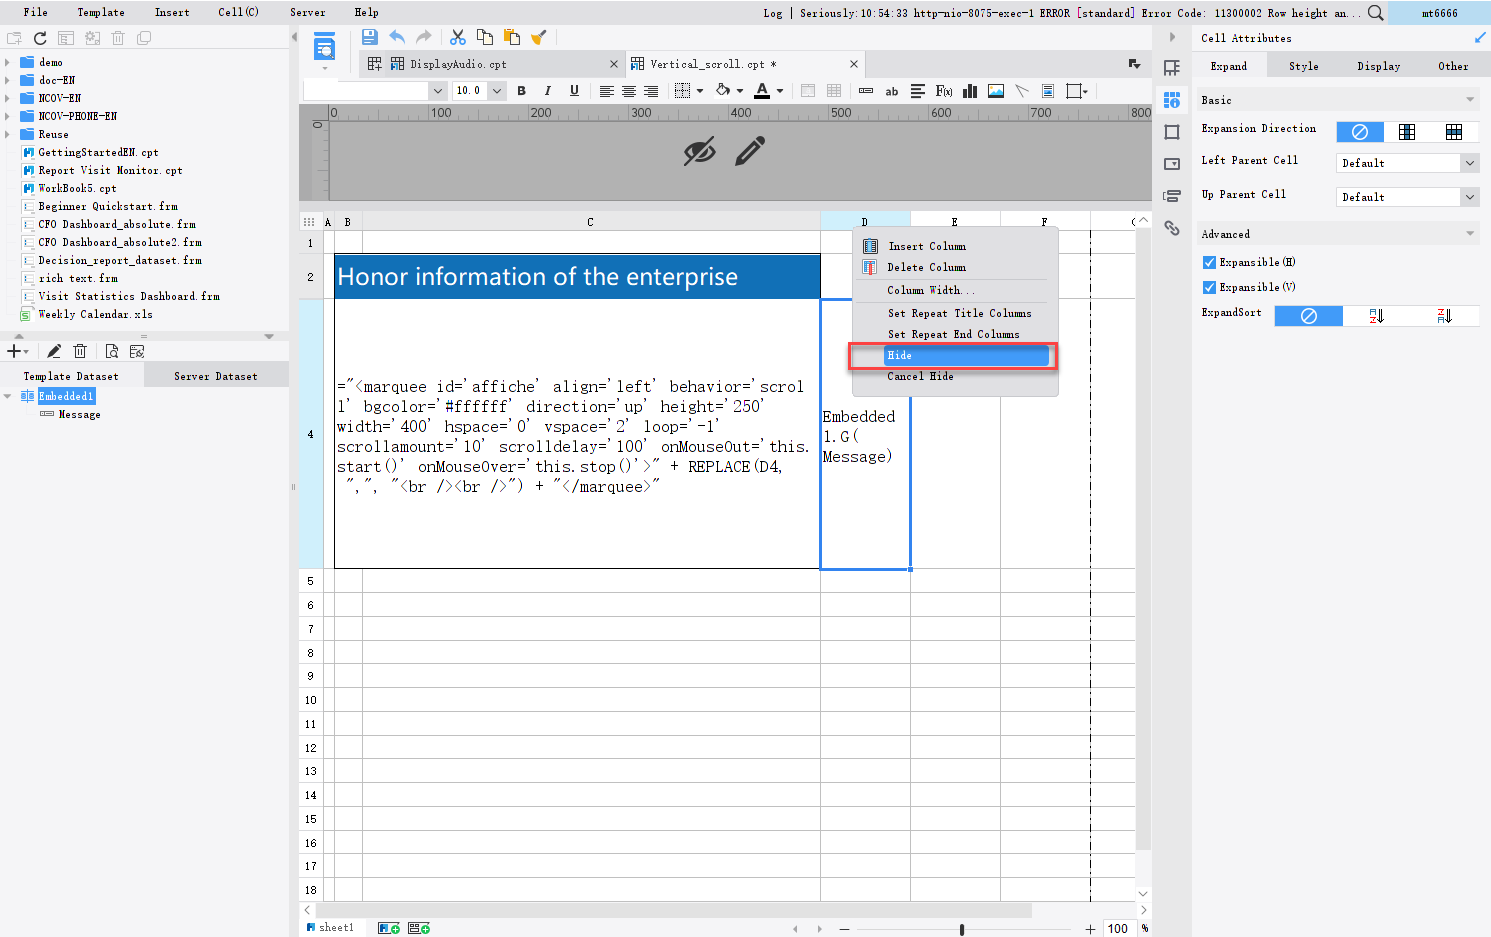The height and width of the screenshot is (937, 1491).
Task: Uncheck Expansible (V) checkbox
Action: pyautogui.click(x=1209, y=287)
